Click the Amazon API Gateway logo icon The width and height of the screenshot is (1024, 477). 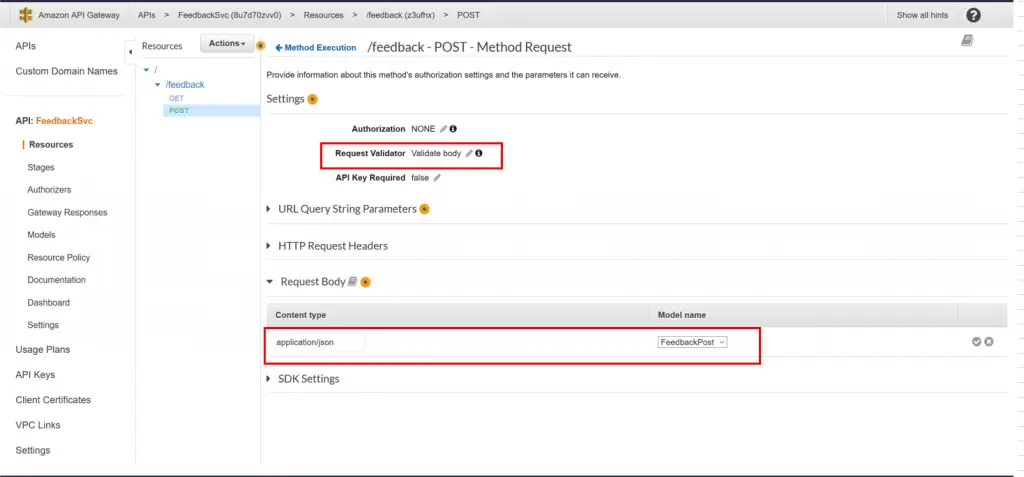25,15
